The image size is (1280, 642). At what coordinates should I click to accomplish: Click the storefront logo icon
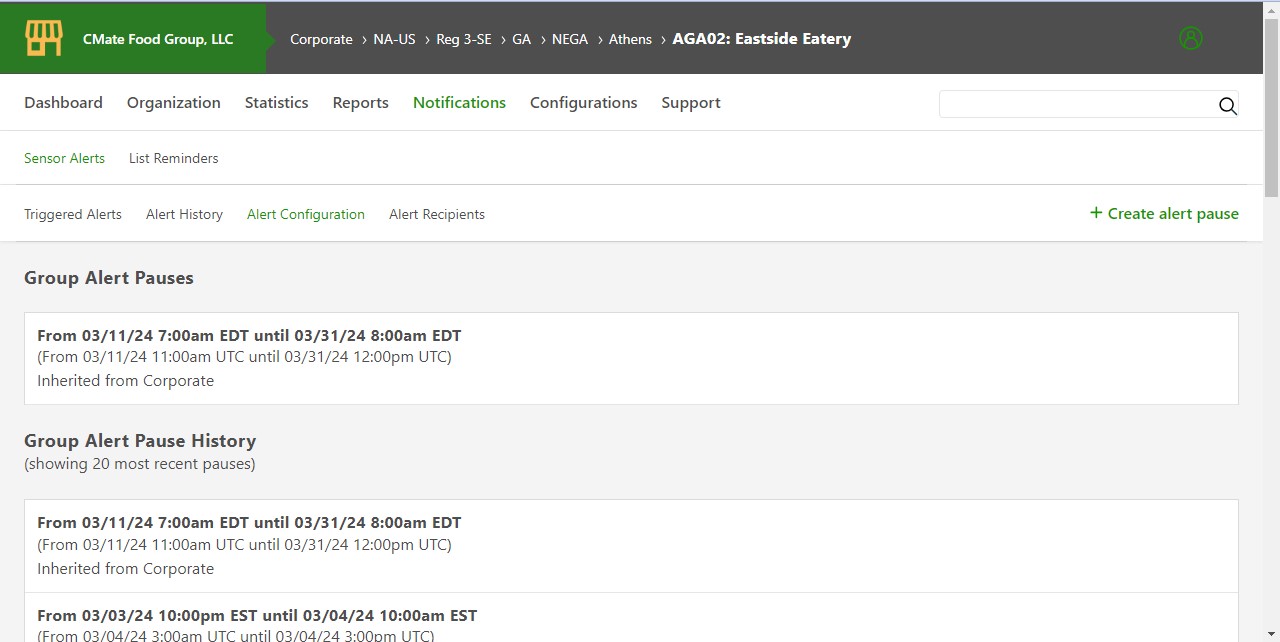coord(44,39)
